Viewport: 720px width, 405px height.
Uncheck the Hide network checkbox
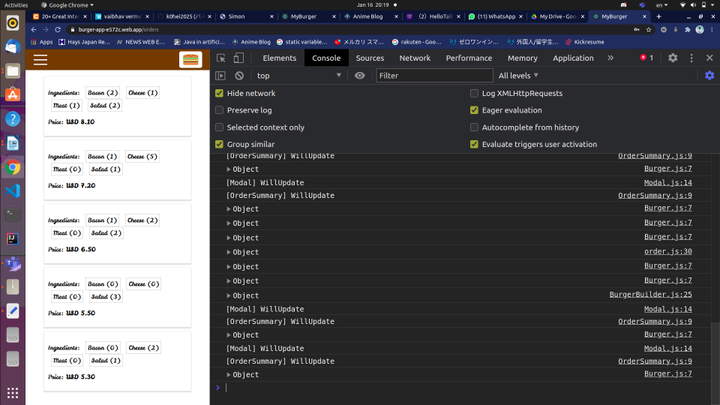[x=220, y=93]
